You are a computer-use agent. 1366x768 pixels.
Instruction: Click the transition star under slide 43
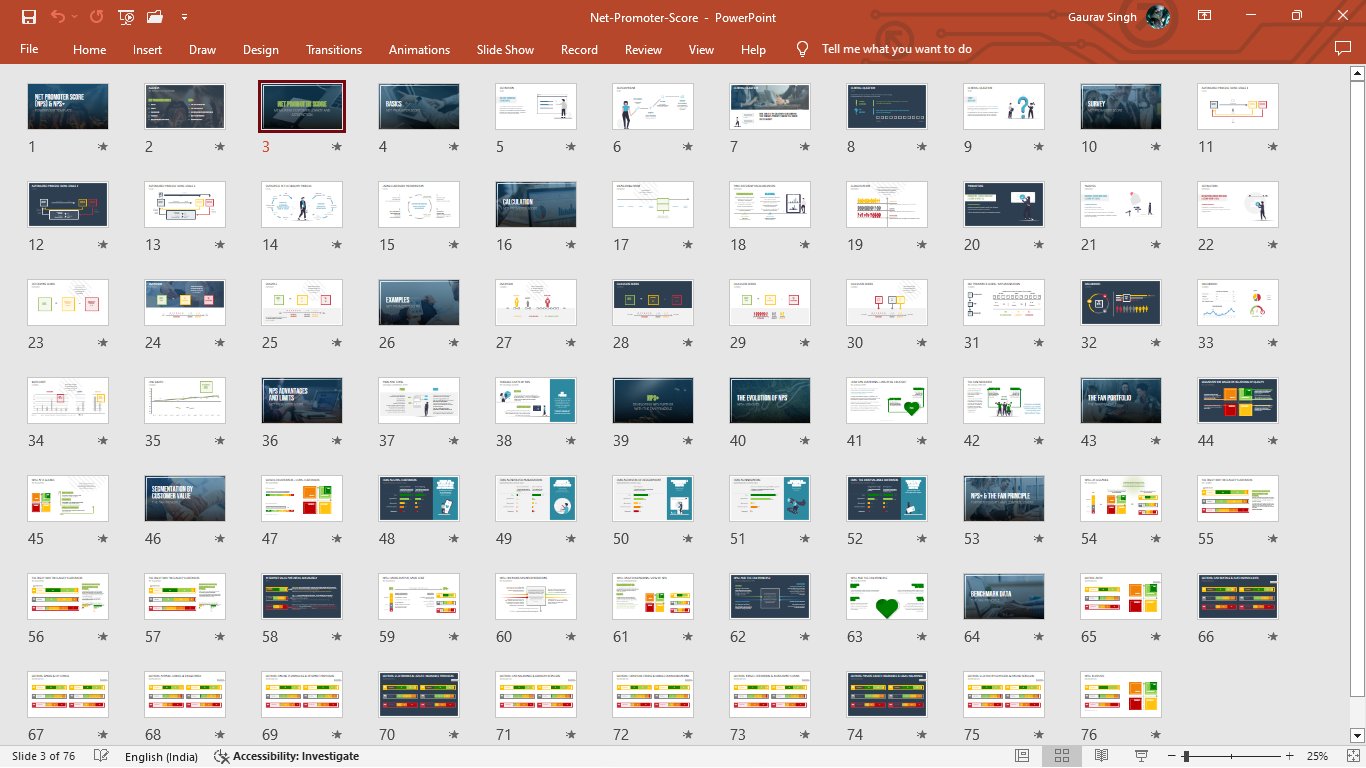tap(1155, 441)
